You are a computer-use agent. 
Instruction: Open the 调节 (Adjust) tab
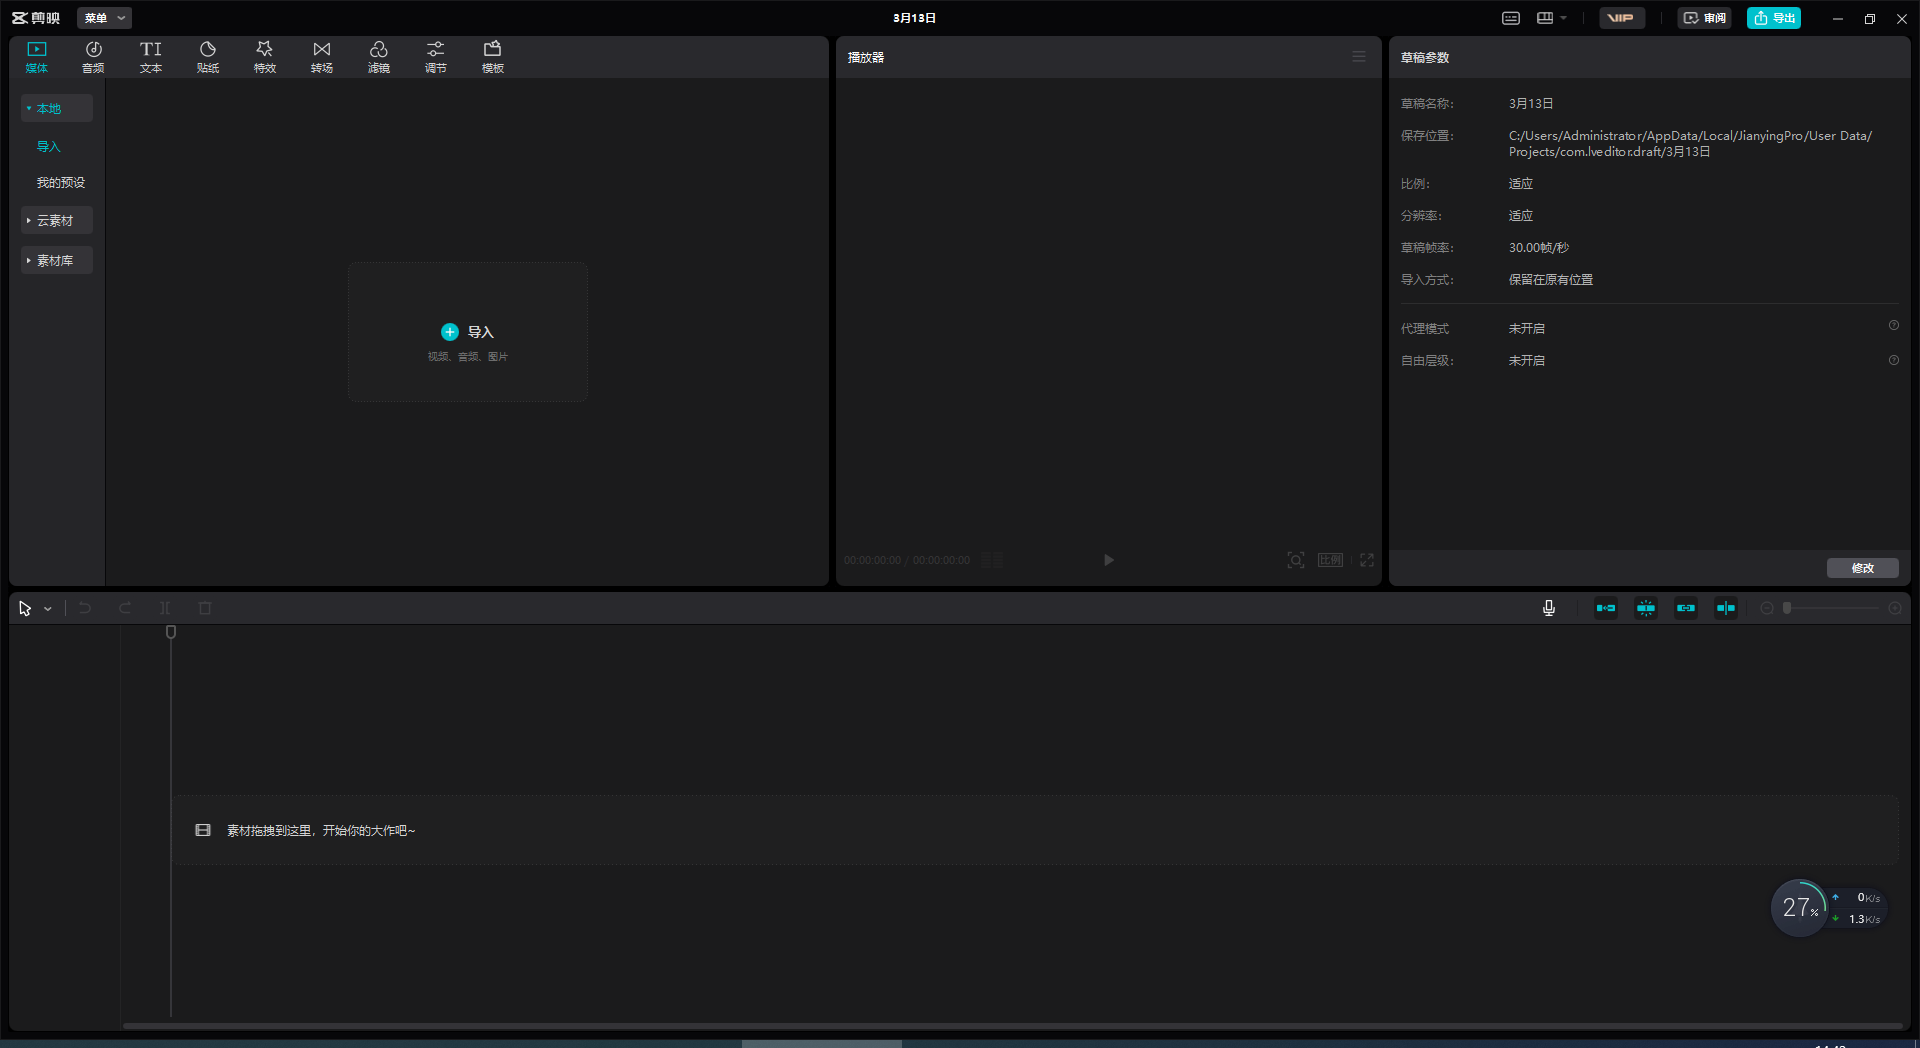pyautogui.click(x=436, y=57)
